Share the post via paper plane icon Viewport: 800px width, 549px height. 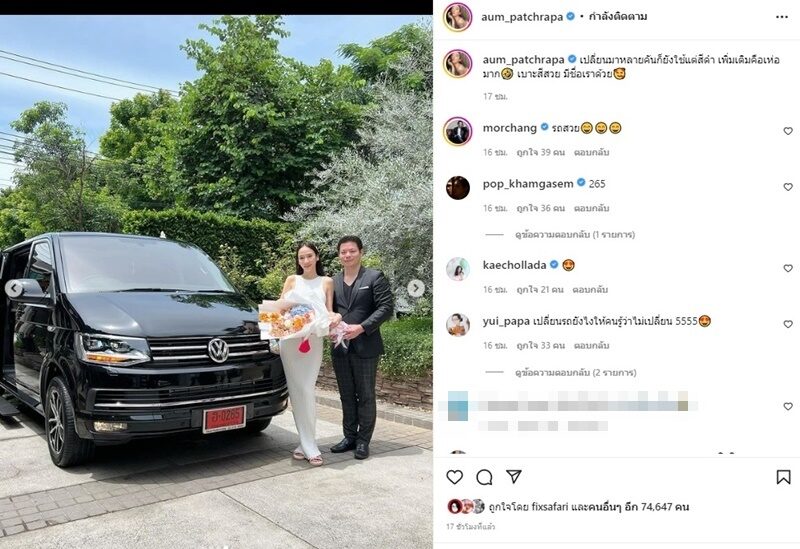[x=514, y=477]
